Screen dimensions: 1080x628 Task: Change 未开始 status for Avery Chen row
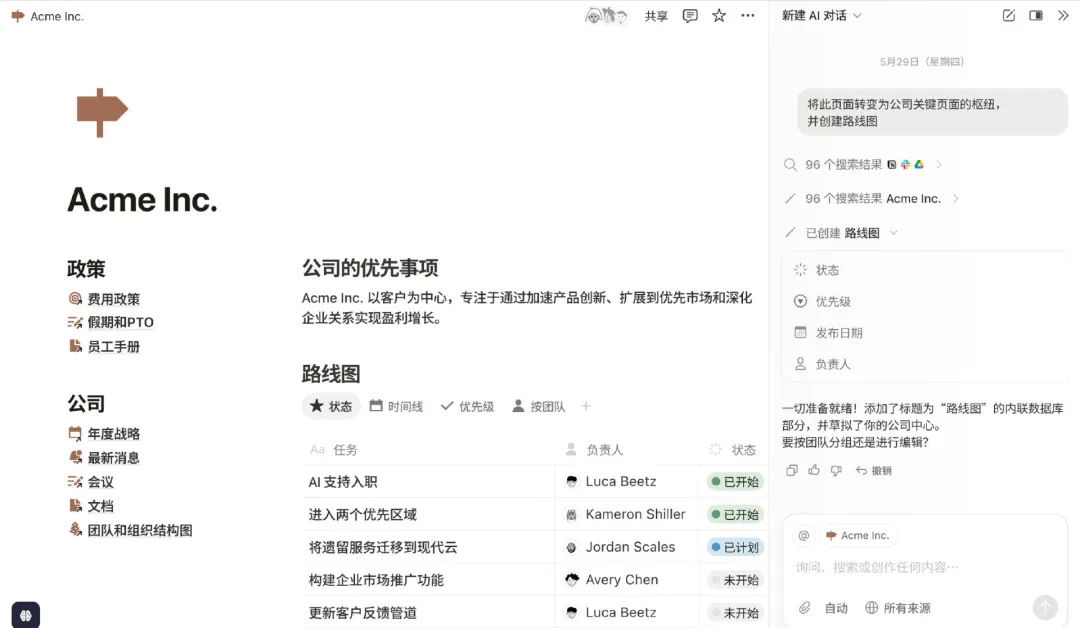pos(735,580)
